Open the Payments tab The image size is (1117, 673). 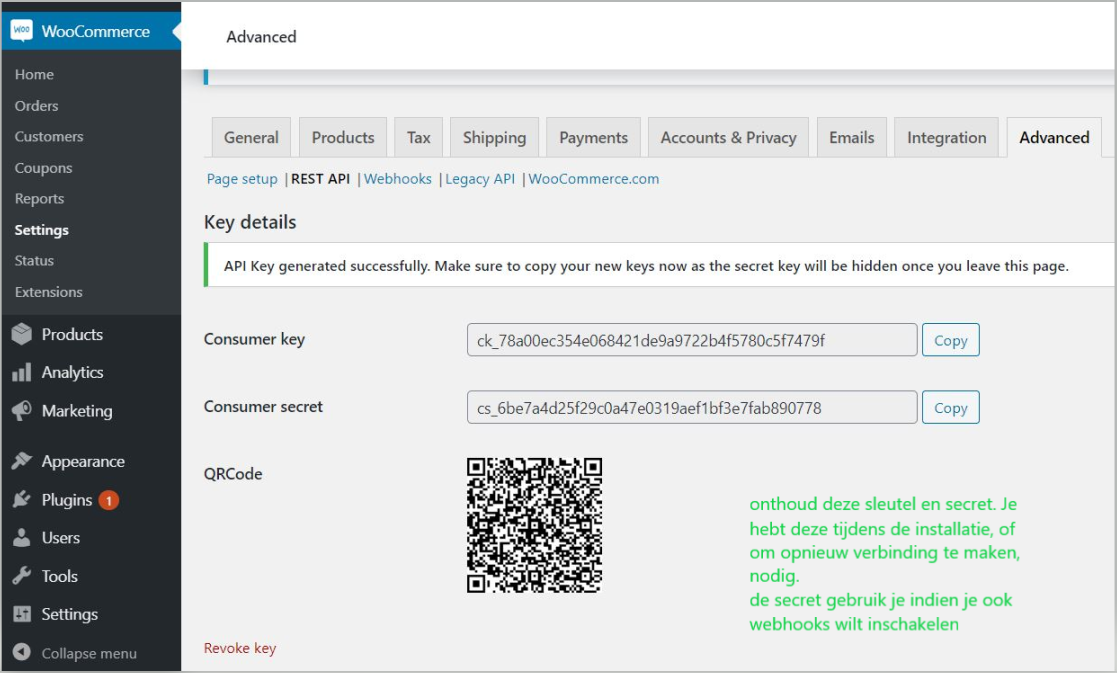(593, 137)
